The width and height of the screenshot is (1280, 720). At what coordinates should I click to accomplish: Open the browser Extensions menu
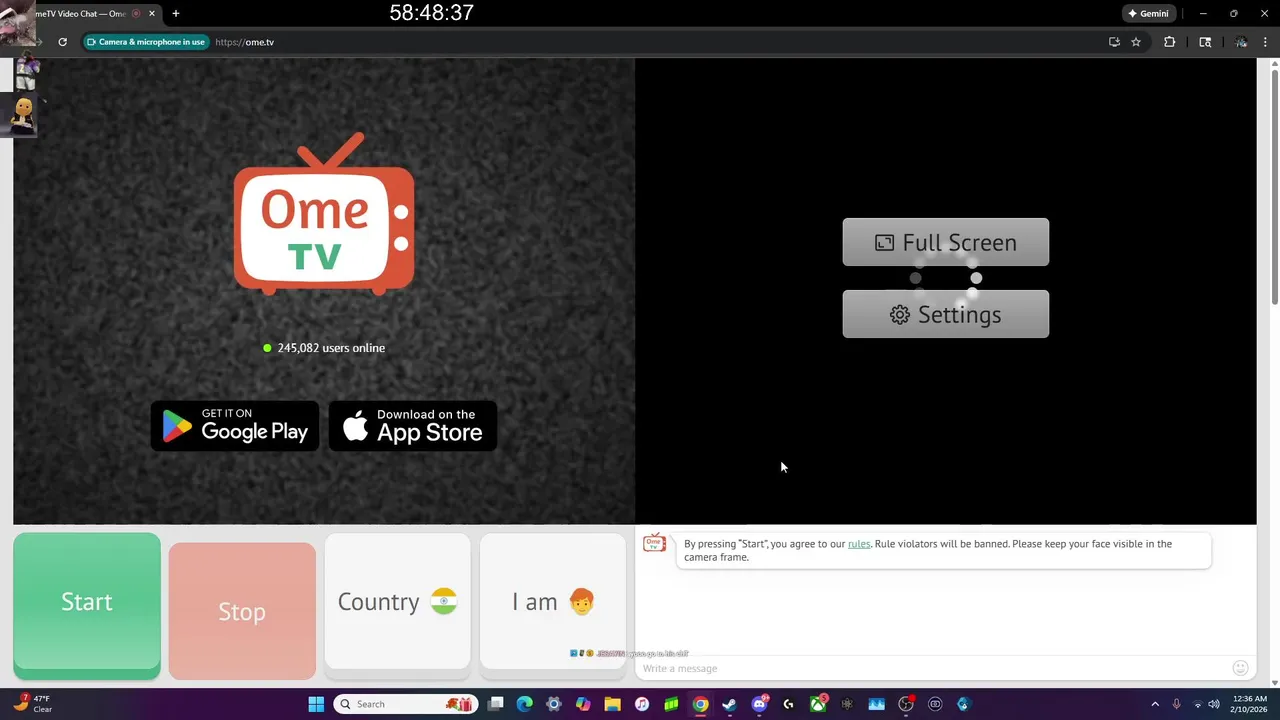pos(1169,42)
